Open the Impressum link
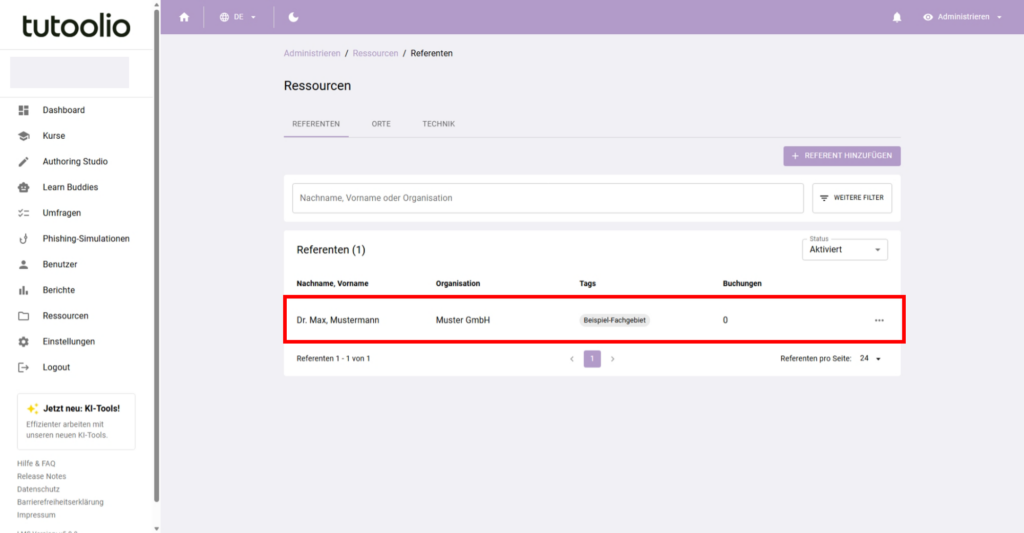 [36, 515]
